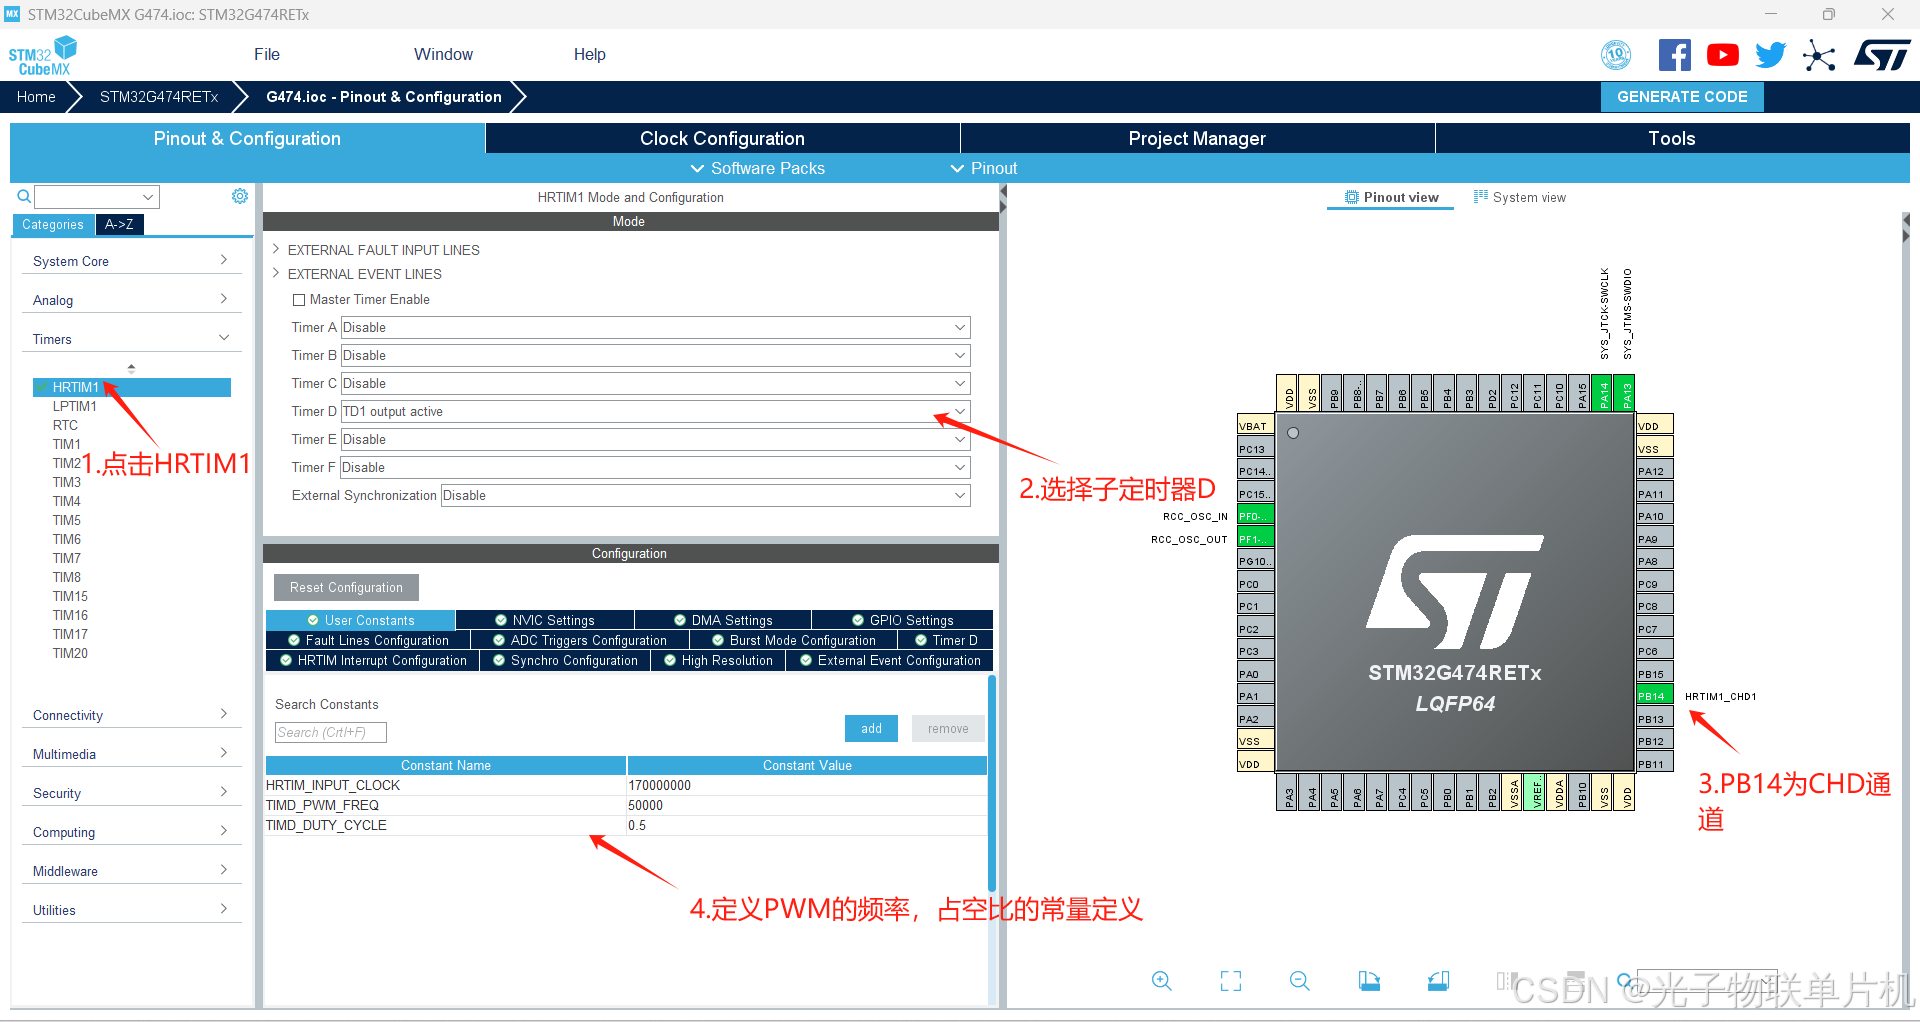Click the remove constant button

point(948,728)
